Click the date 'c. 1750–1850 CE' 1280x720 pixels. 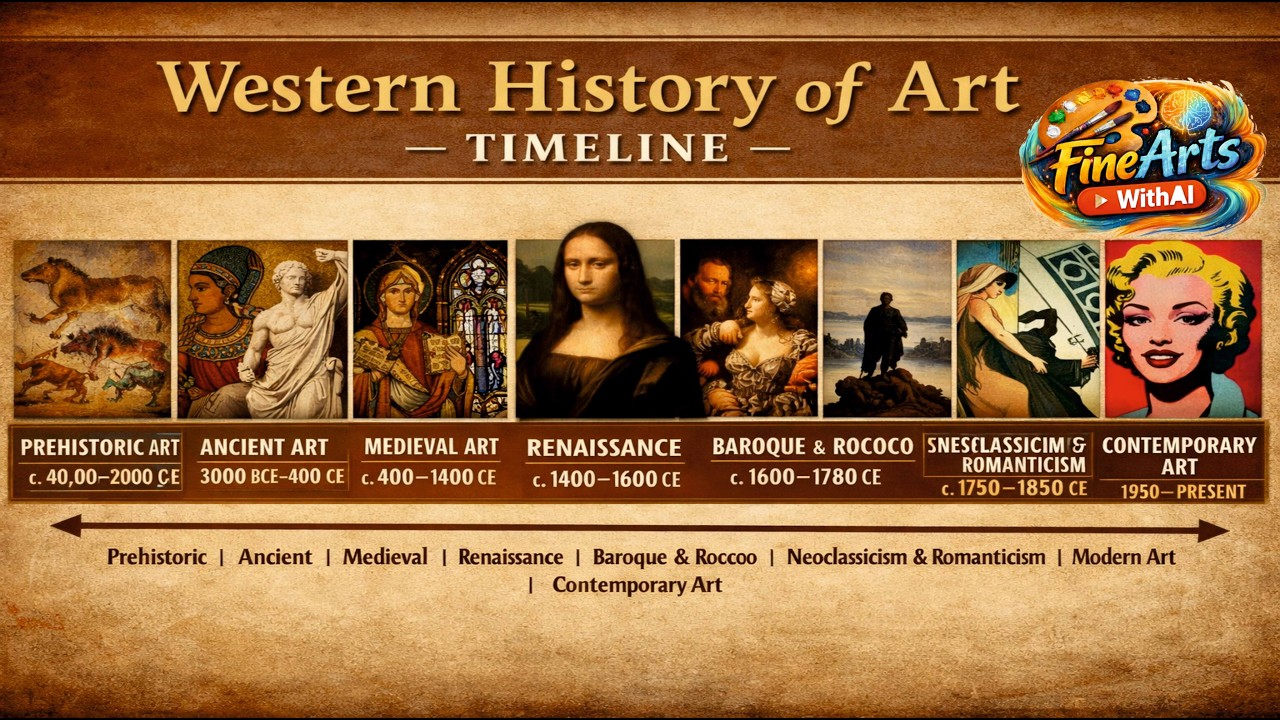(x=1014, y=489)
